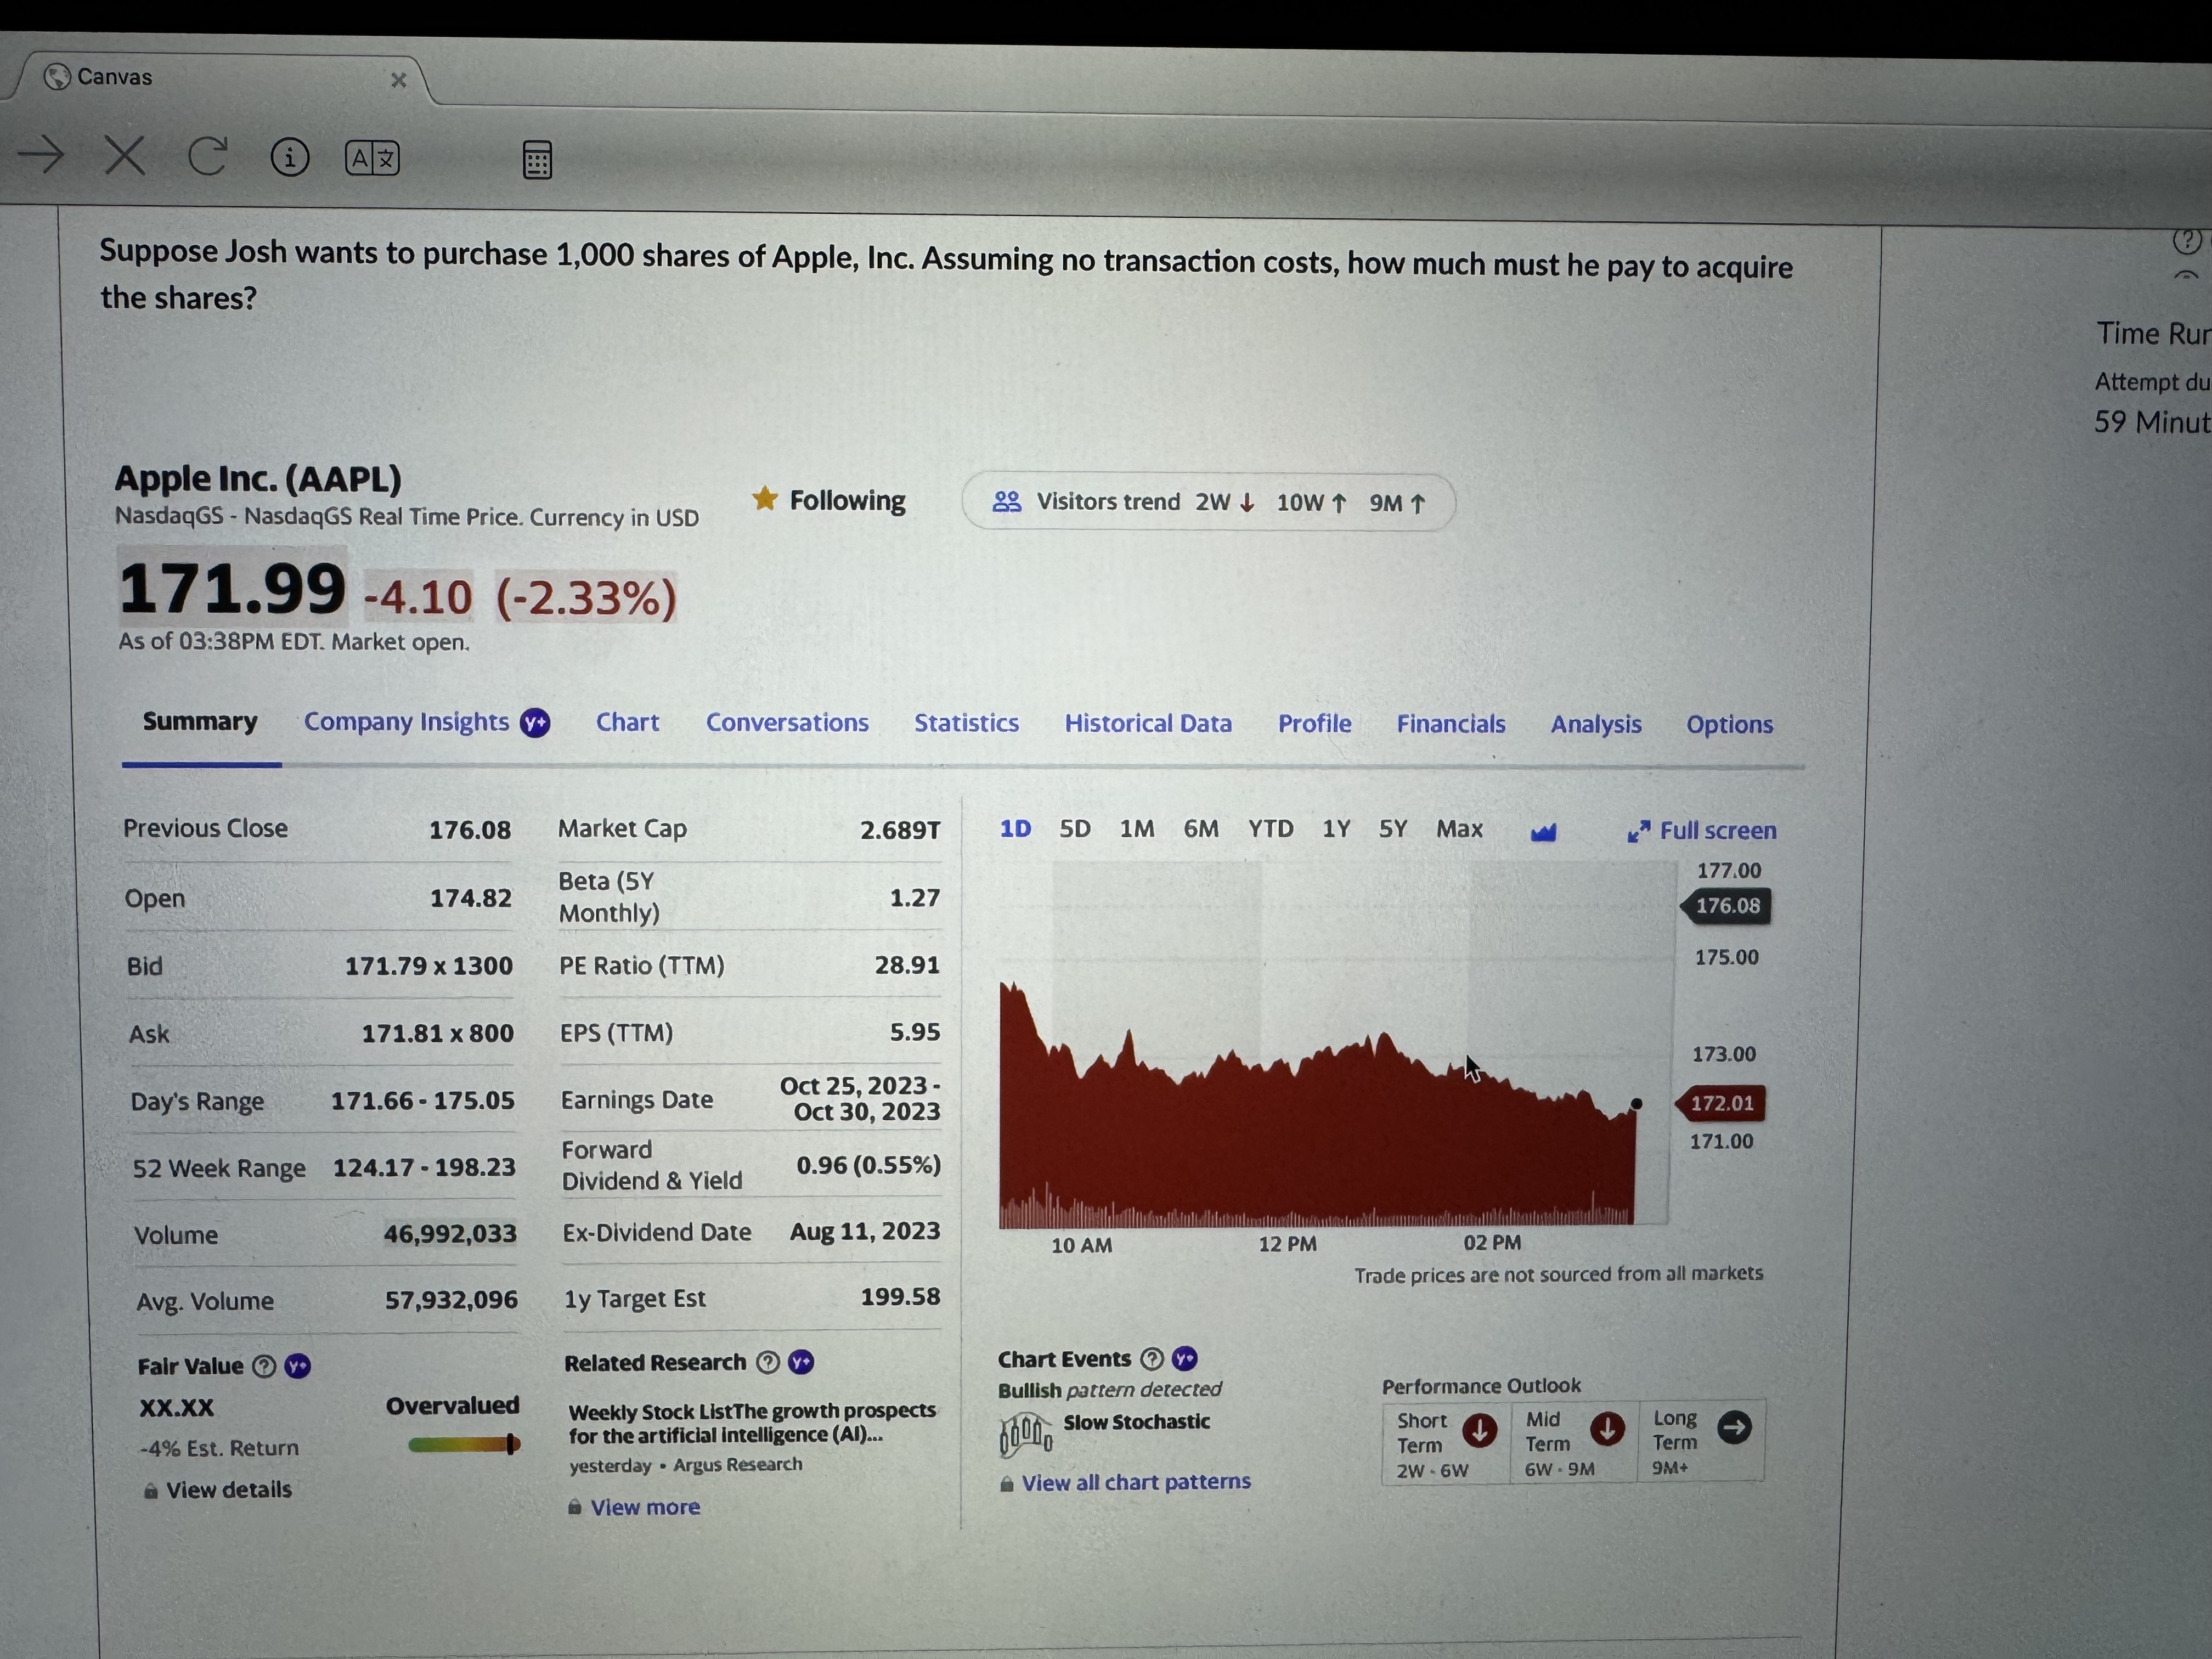Expand View details under Fair Value
The image size is (2212, 1659).
pyautogui.click(x=227, y=1489)
